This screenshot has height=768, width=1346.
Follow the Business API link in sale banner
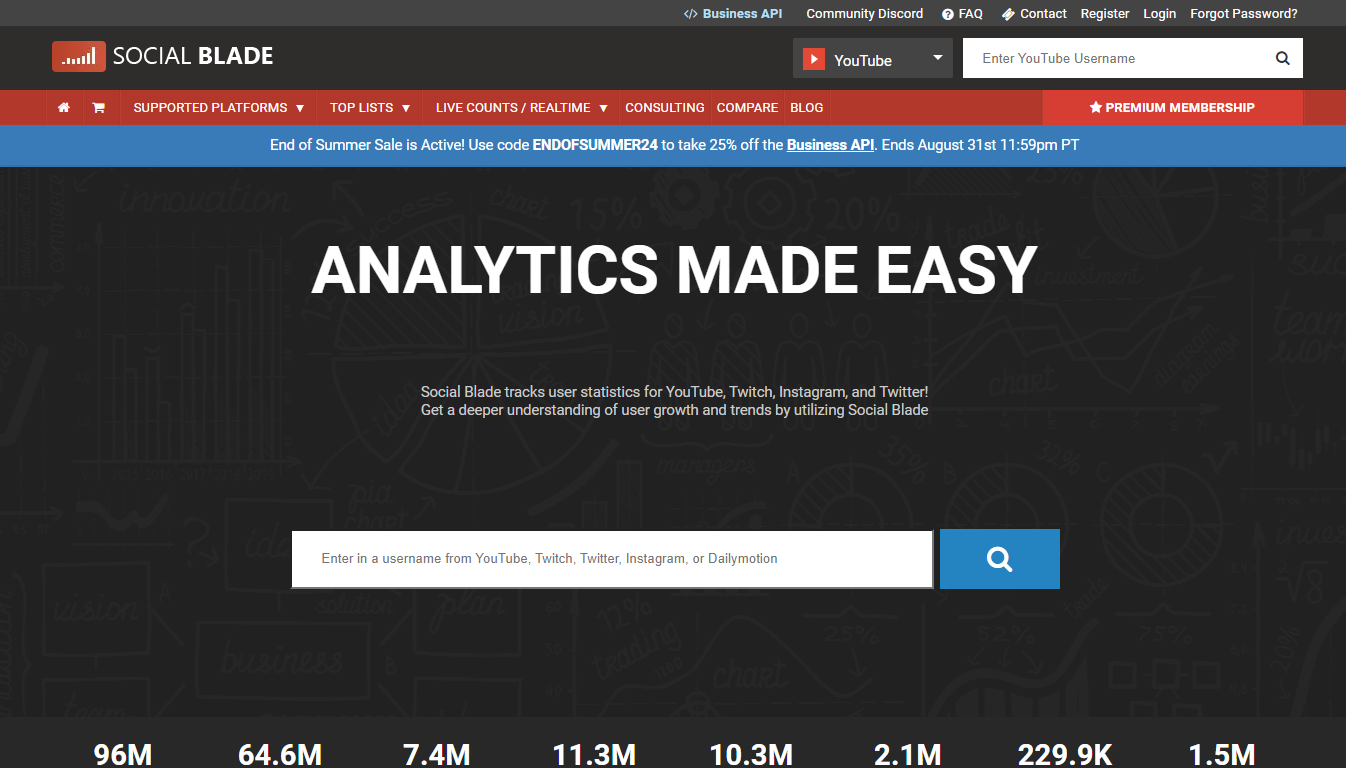831,145
